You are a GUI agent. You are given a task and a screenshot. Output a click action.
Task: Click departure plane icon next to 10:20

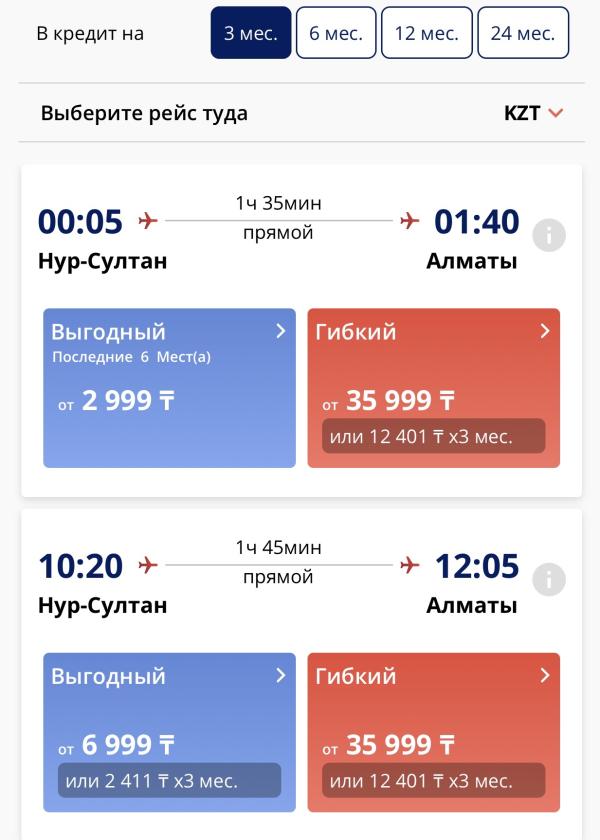tap(148, 566)
